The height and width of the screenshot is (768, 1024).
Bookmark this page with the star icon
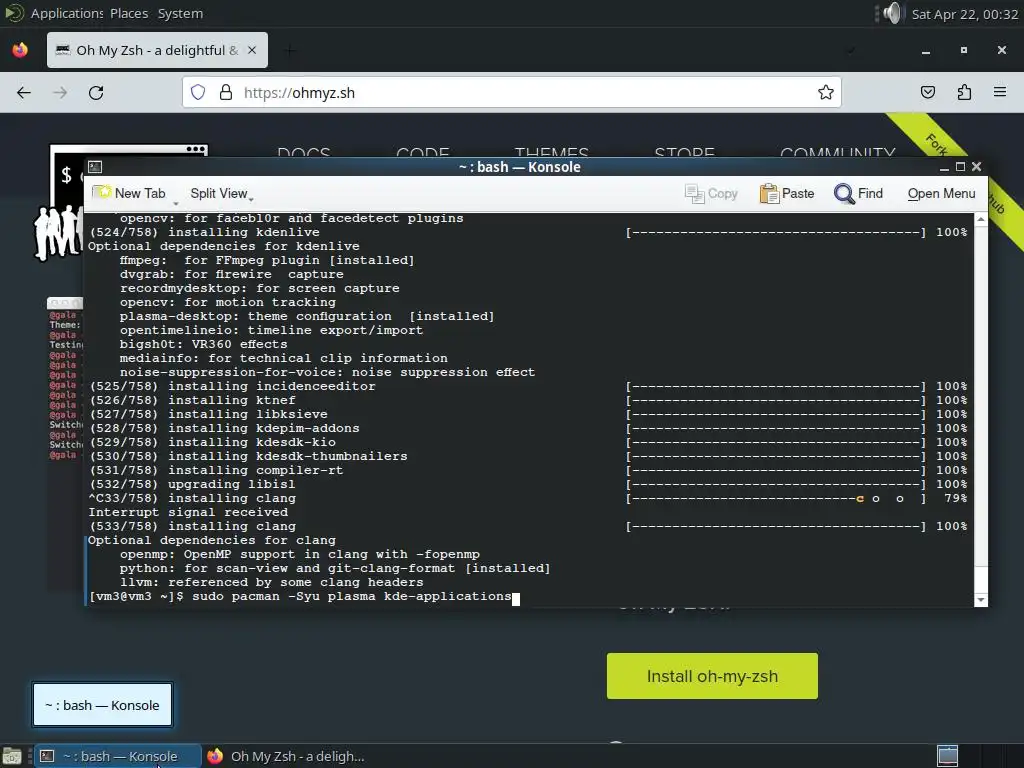pyautogui.click(x=825, y=93)
